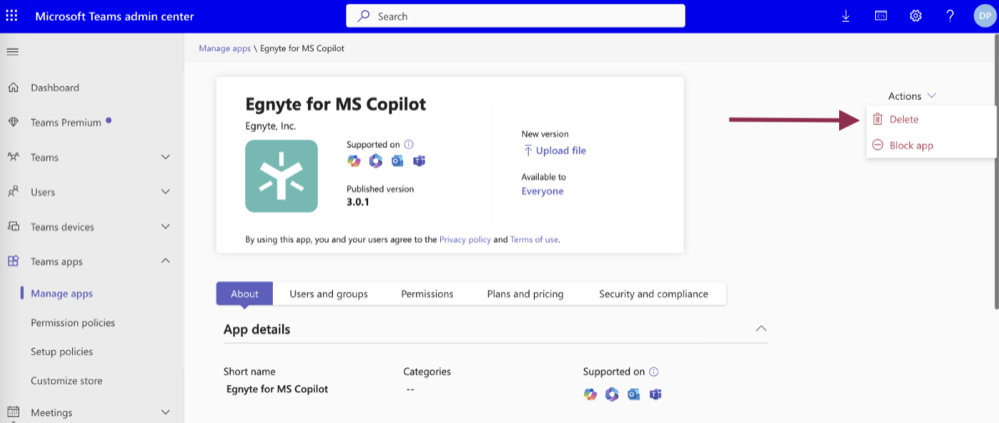The width and height of the screenshot is (999, 423).
Task: Expand the Teams devices section chevron
Action: point(166,227)
